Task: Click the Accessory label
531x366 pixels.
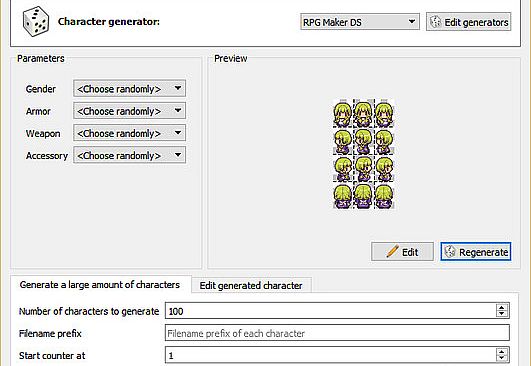Action: click(47, 156)
